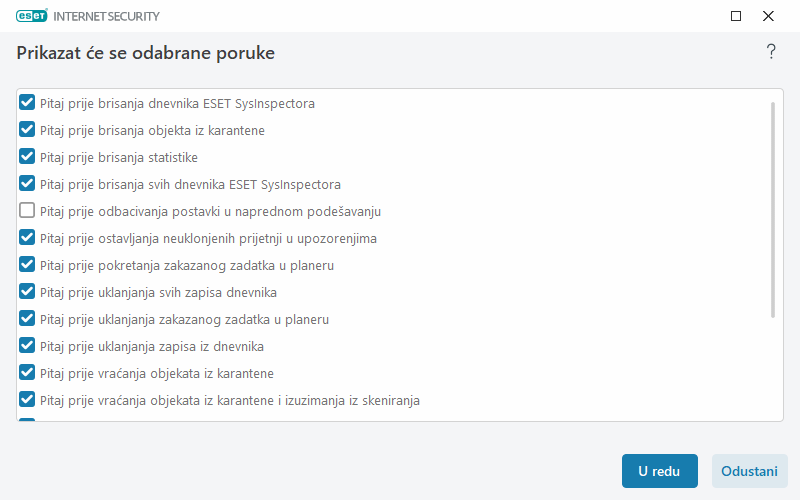Uncheck 'Pitaj prije brisanja objekta iz karantene'

pyautogui.click(x=28, y=130)
